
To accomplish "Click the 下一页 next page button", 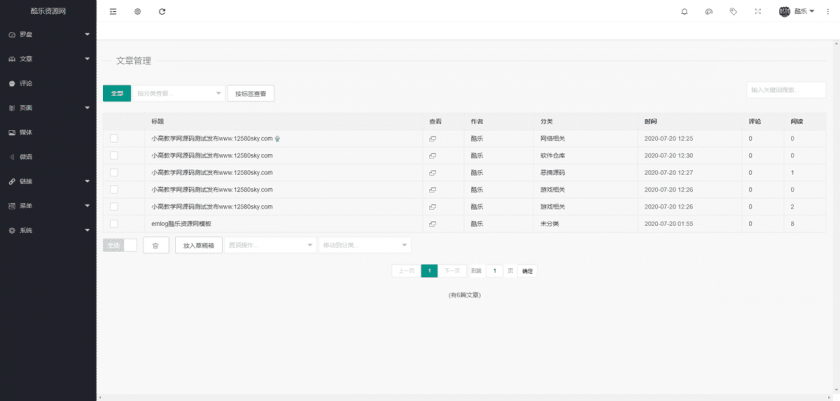I will coord(452,271).
